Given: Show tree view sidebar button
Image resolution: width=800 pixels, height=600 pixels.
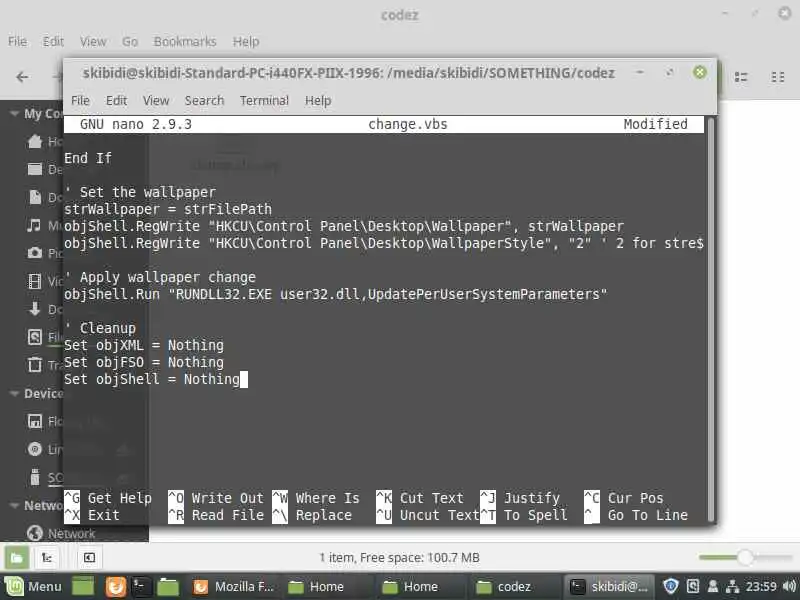Looking at the screenshot, I should (x=47, y=558).
